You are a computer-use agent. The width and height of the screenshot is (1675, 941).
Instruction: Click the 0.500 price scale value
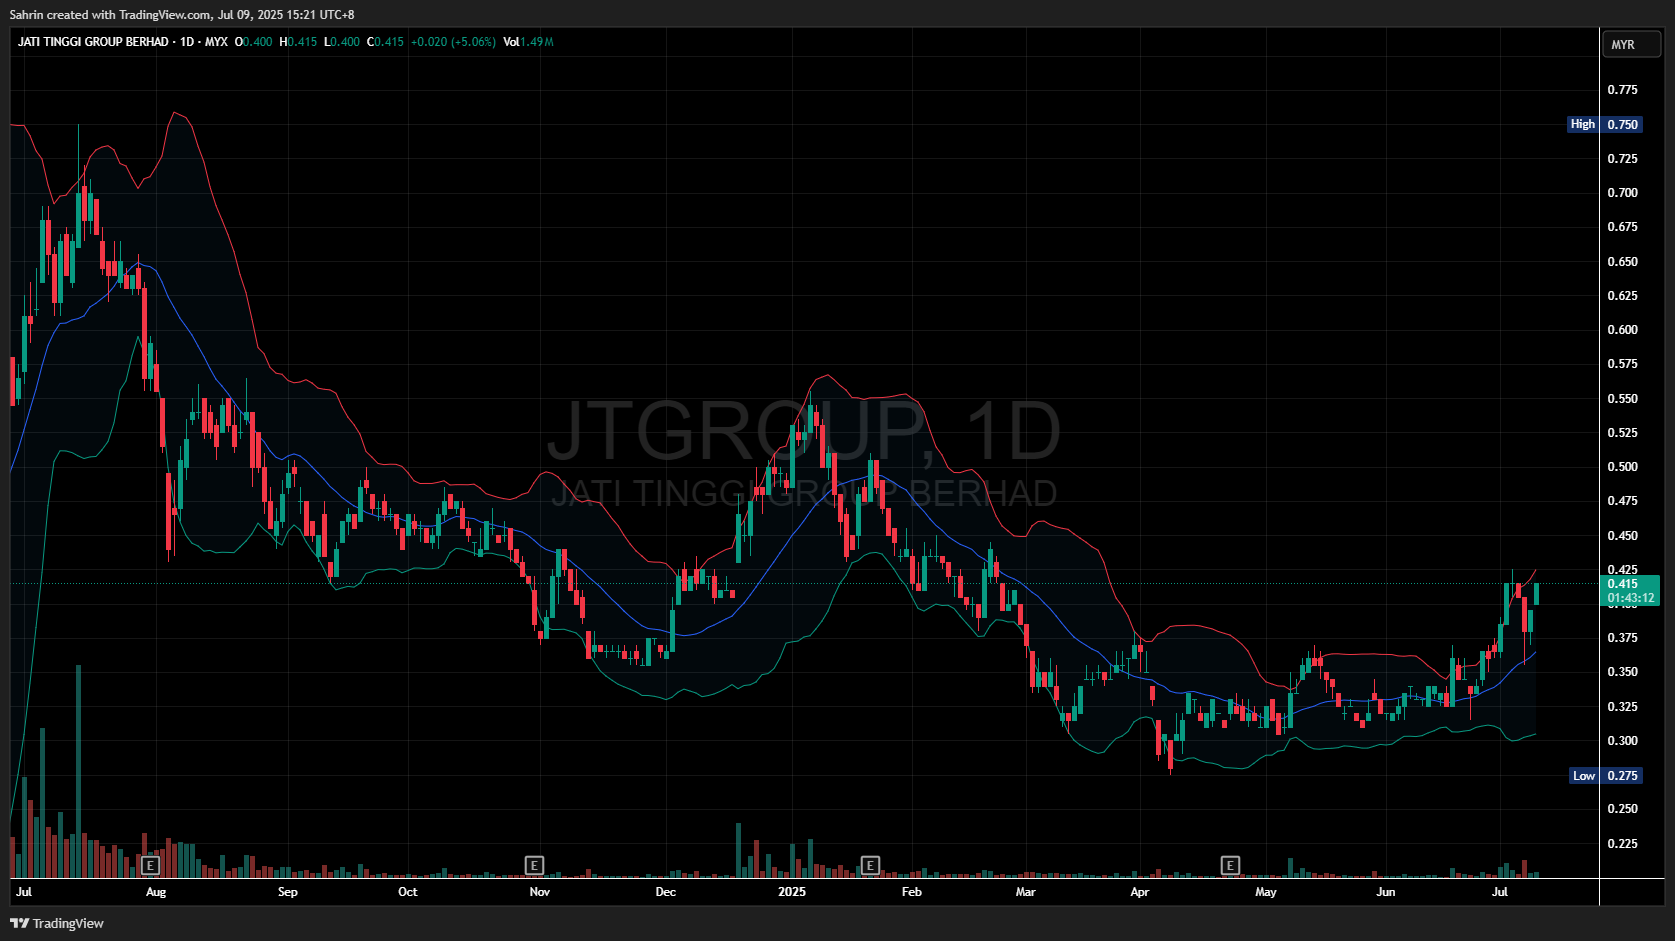(1623, 467)
